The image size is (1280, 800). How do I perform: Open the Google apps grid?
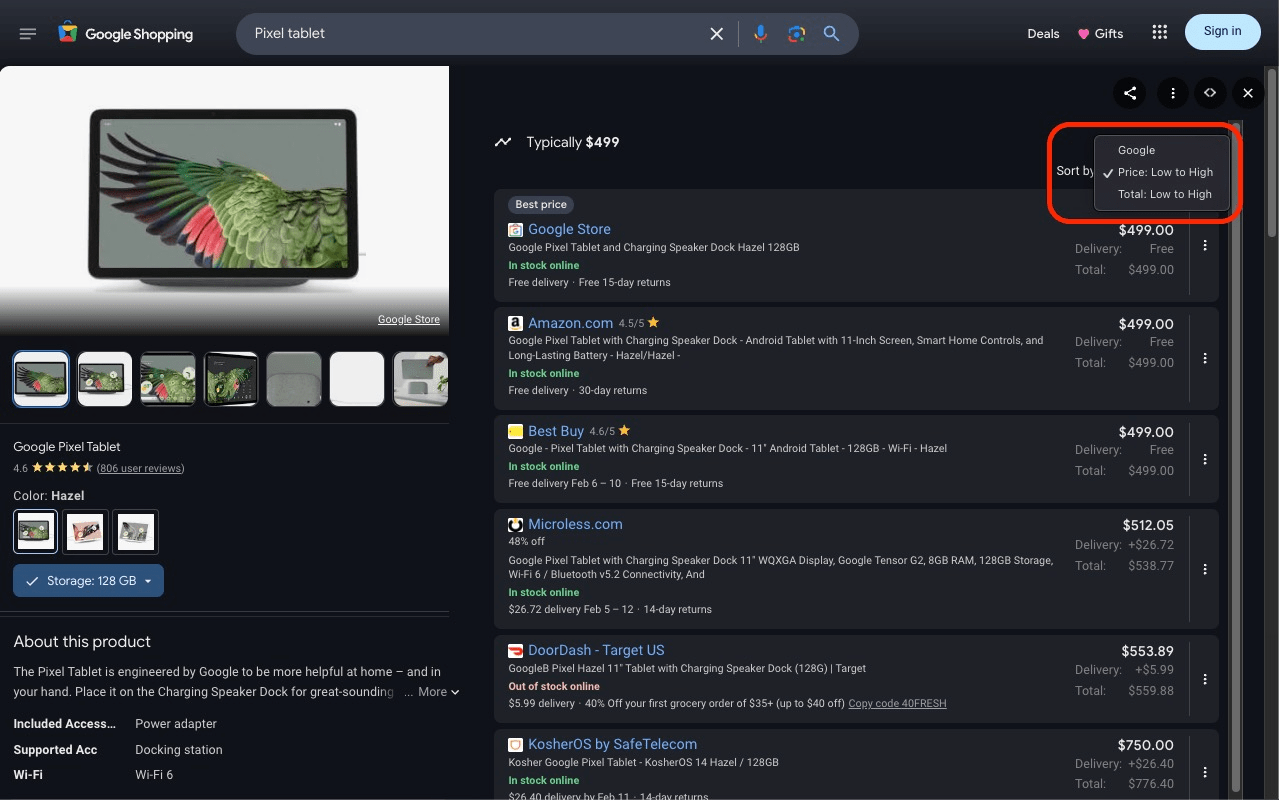click(x=1160, y=33)
